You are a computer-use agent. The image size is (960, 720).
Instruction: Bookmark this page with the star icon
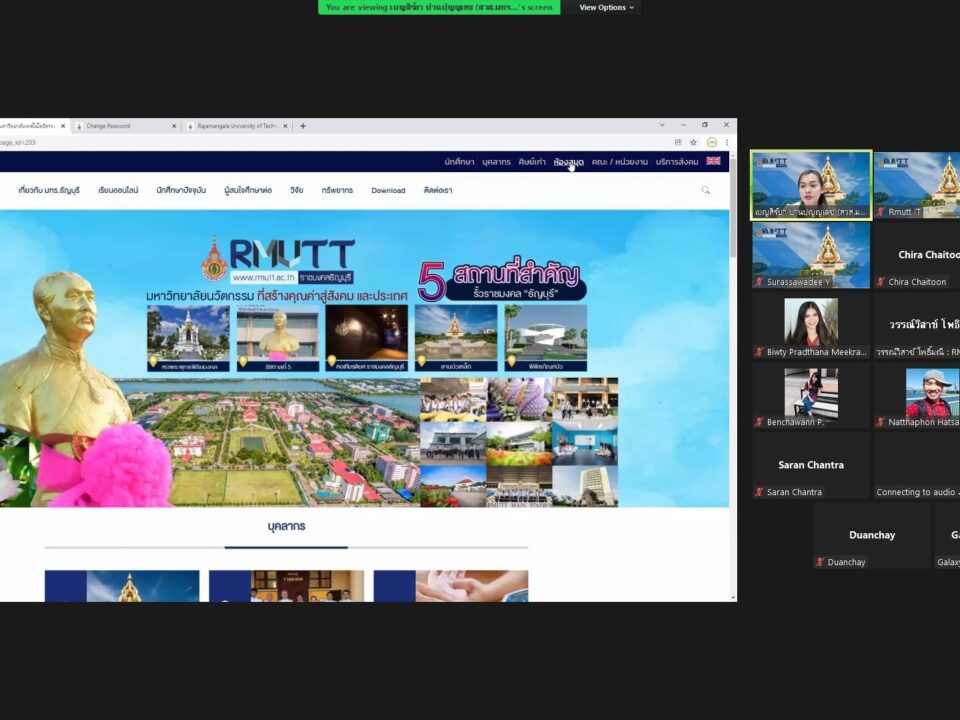click(694, 142)
